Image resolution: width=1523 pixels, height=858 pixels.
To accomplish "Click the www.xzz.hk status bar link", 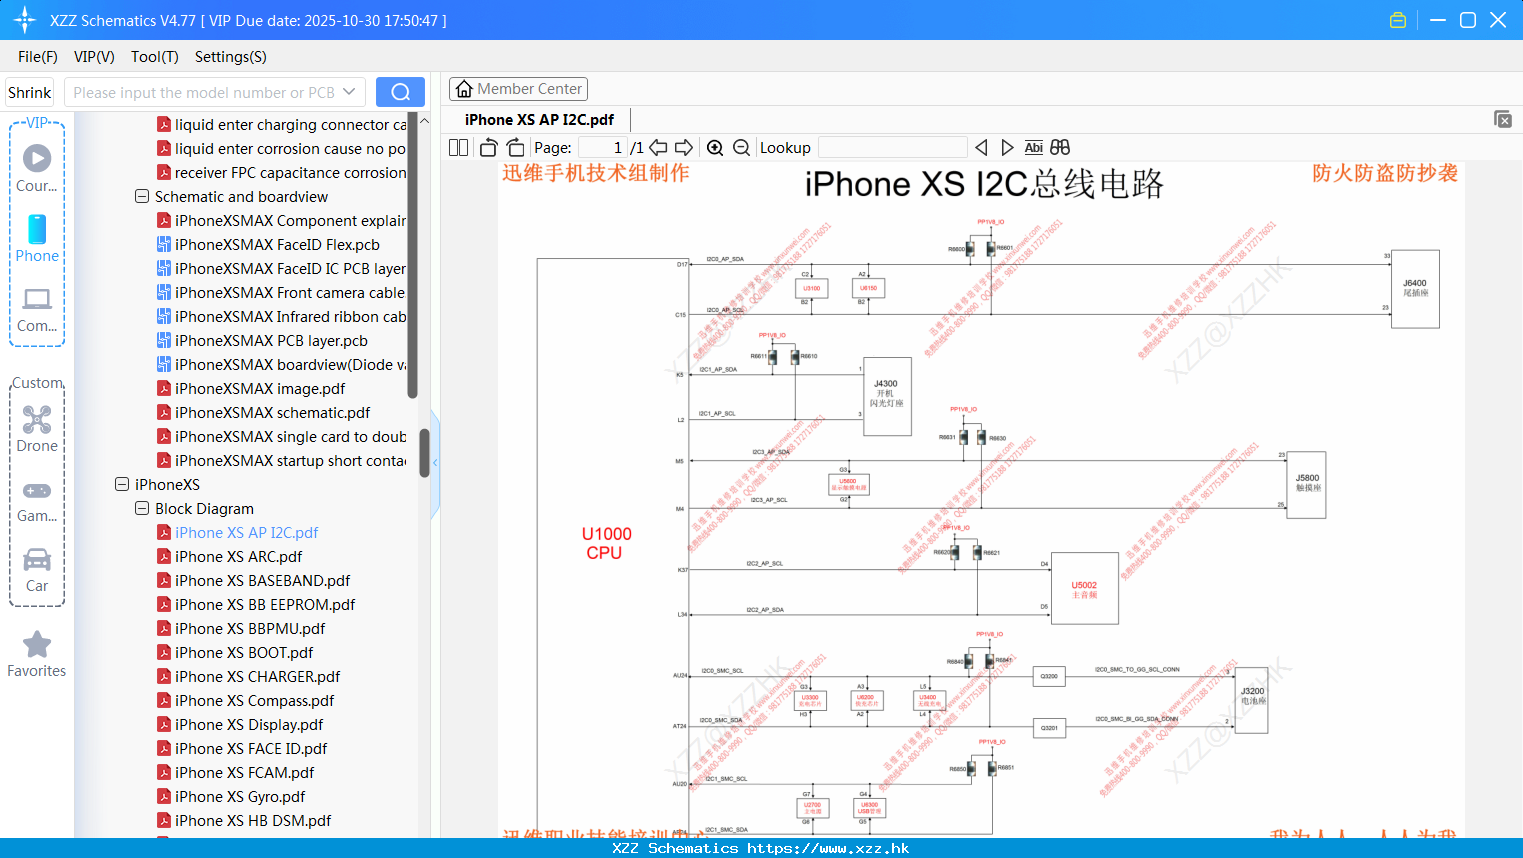I will pyautogui.click(x=828, y=848).
